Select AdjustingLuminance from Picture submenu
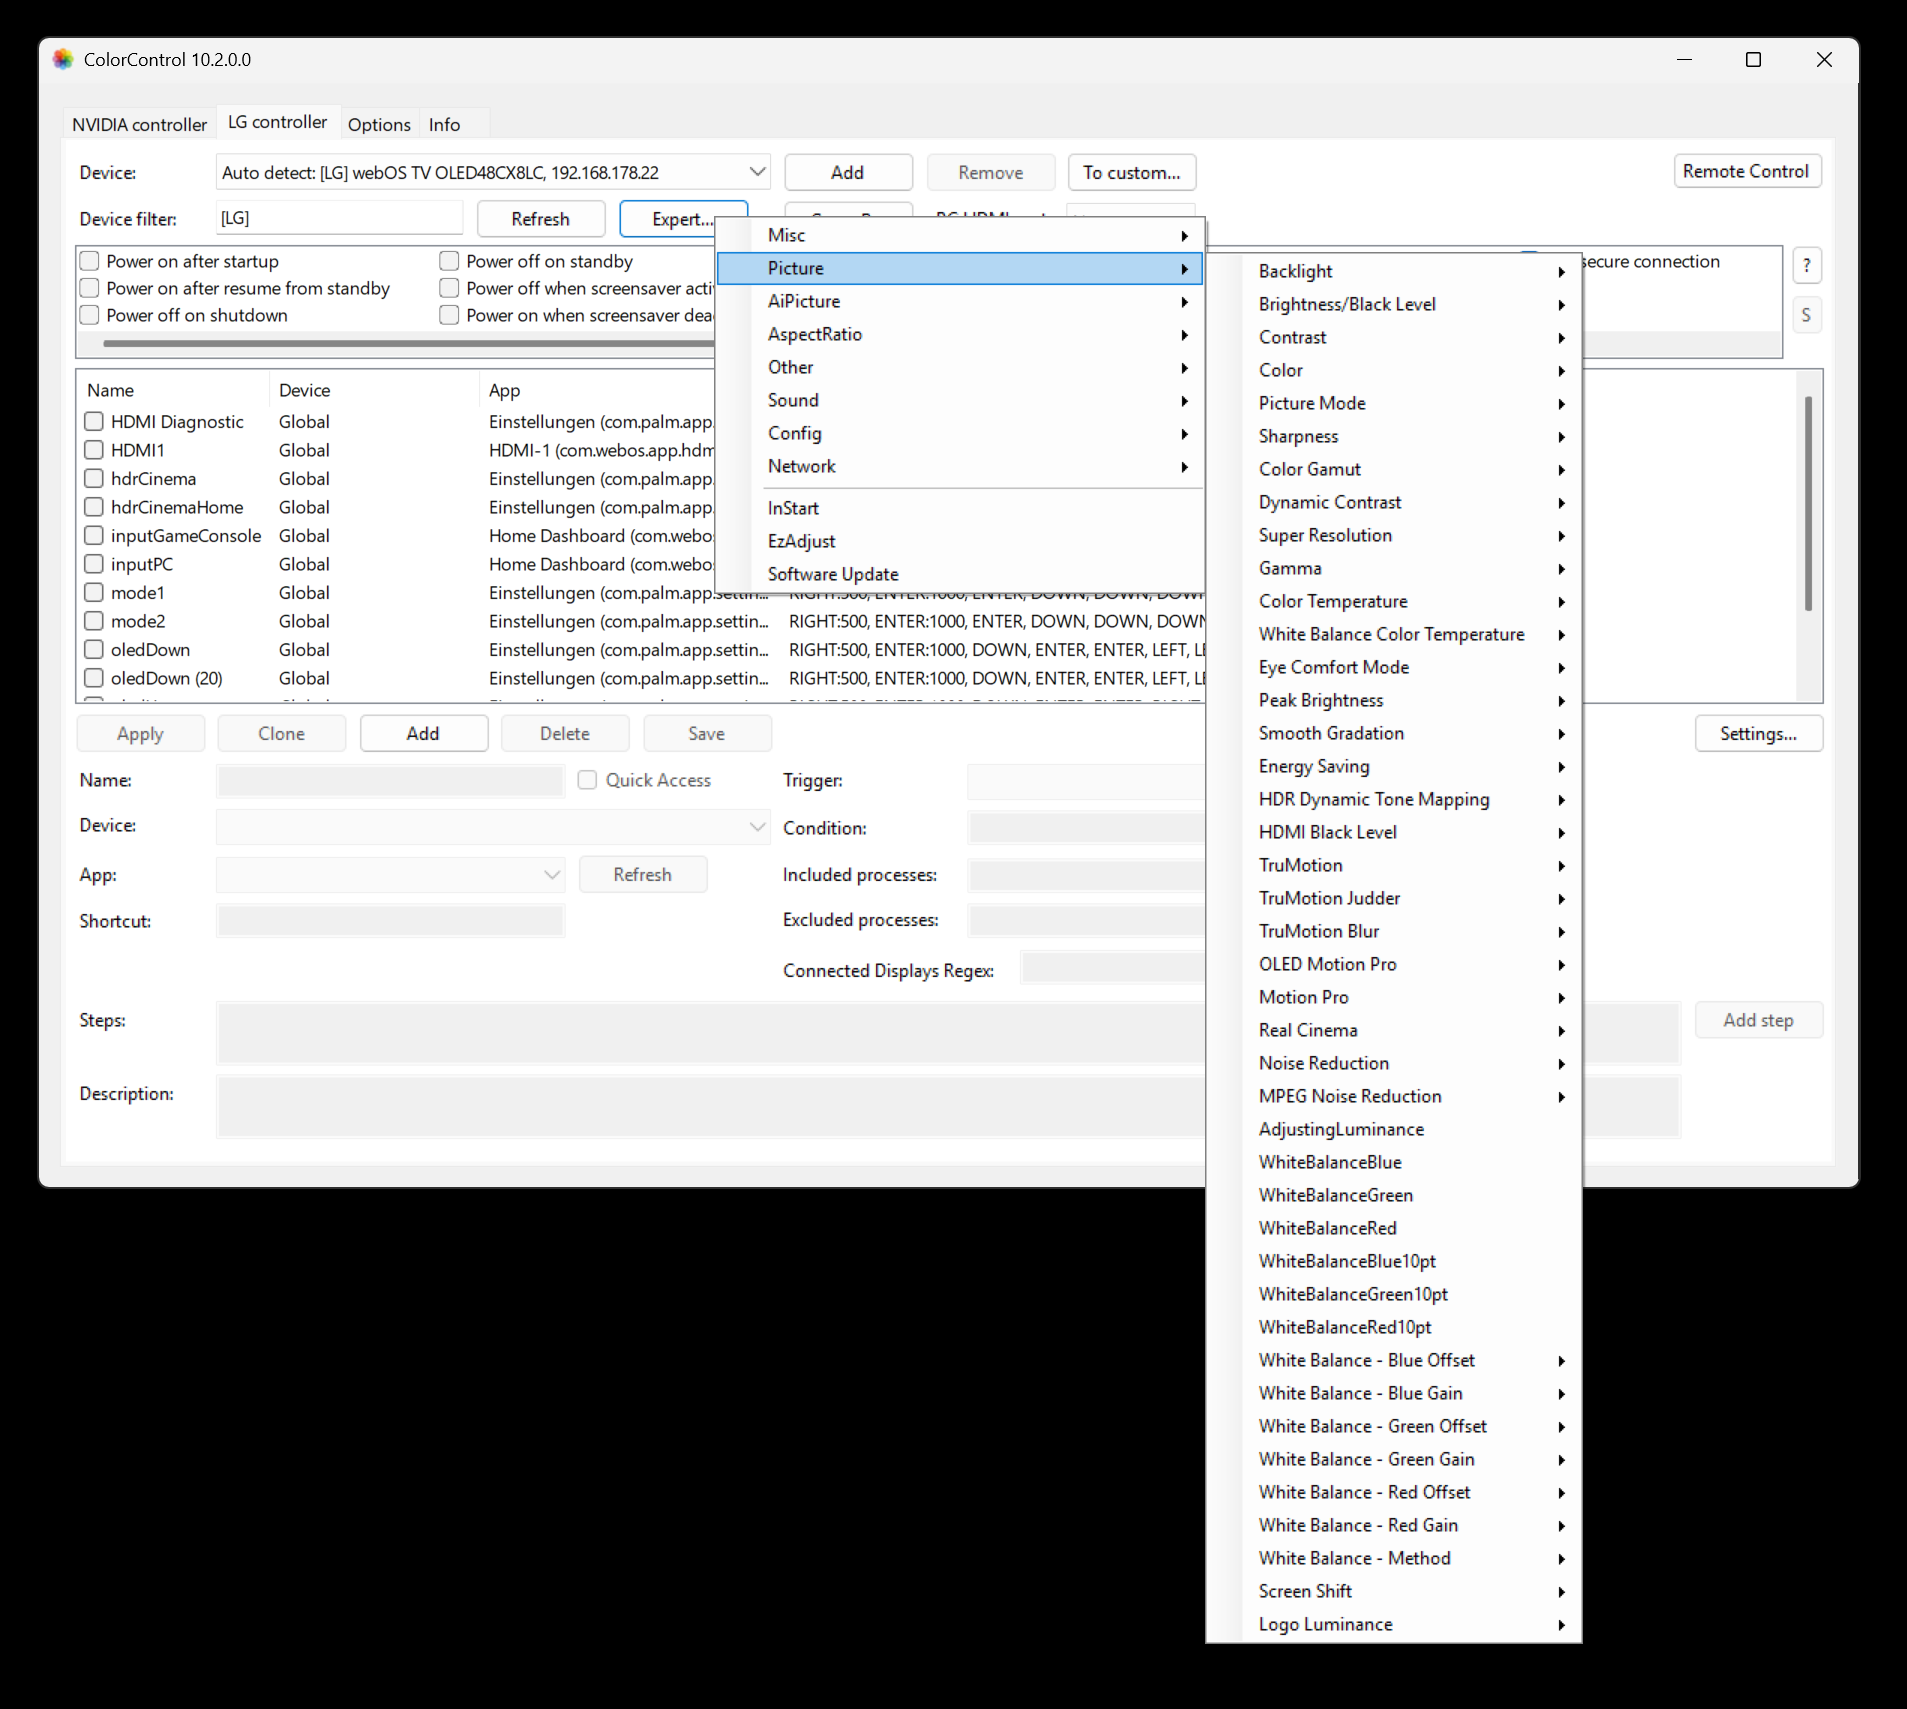 tap(1394, 1129)
